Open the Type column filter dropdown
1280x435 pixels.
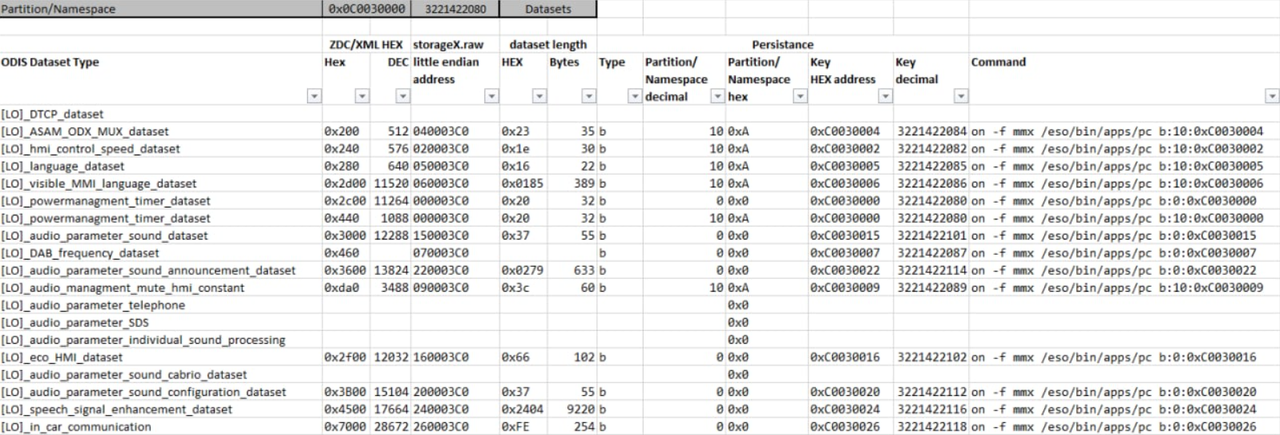tap(634, 96)
